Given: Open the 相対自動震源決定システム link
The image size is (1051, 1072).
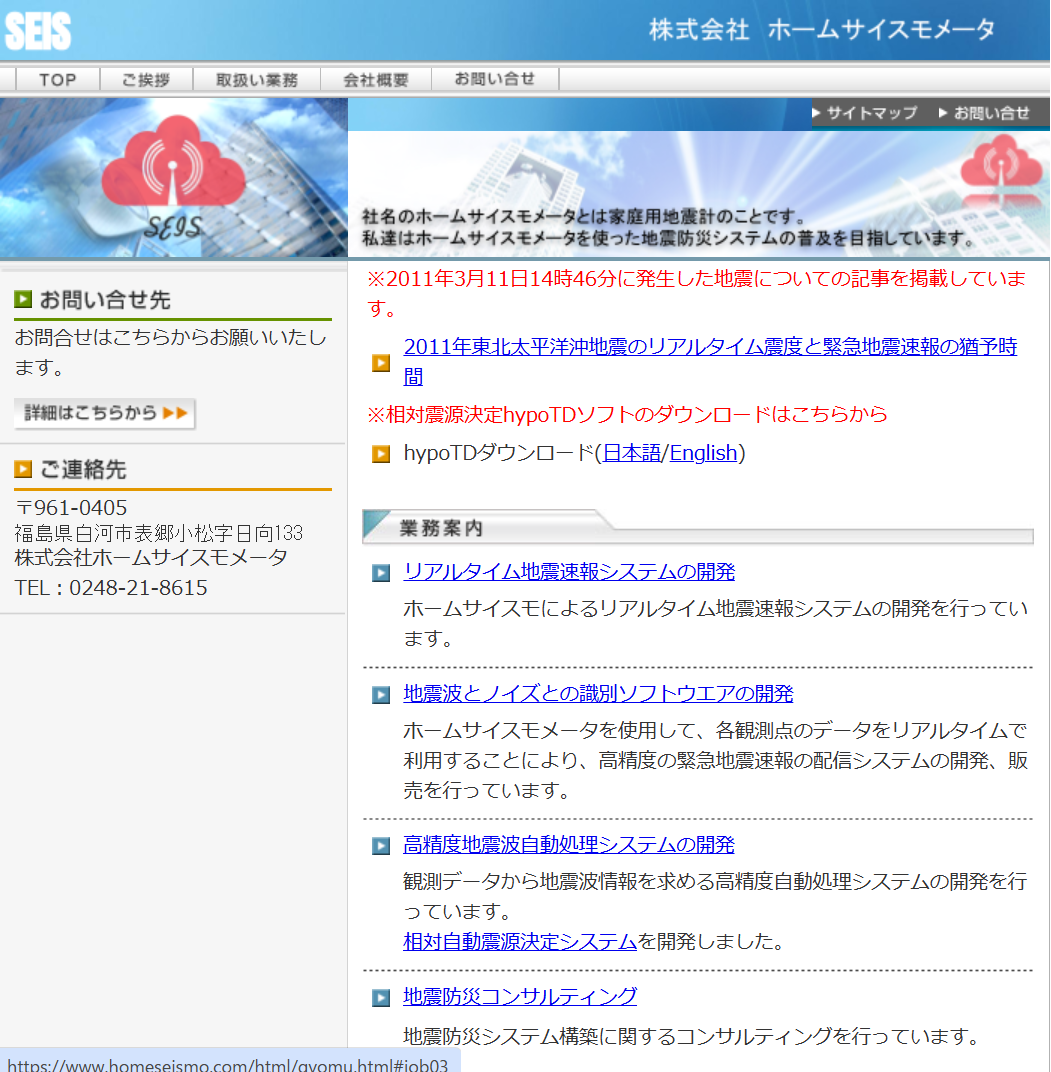Looking at the screenshot, I should click(x=519, y=940).
